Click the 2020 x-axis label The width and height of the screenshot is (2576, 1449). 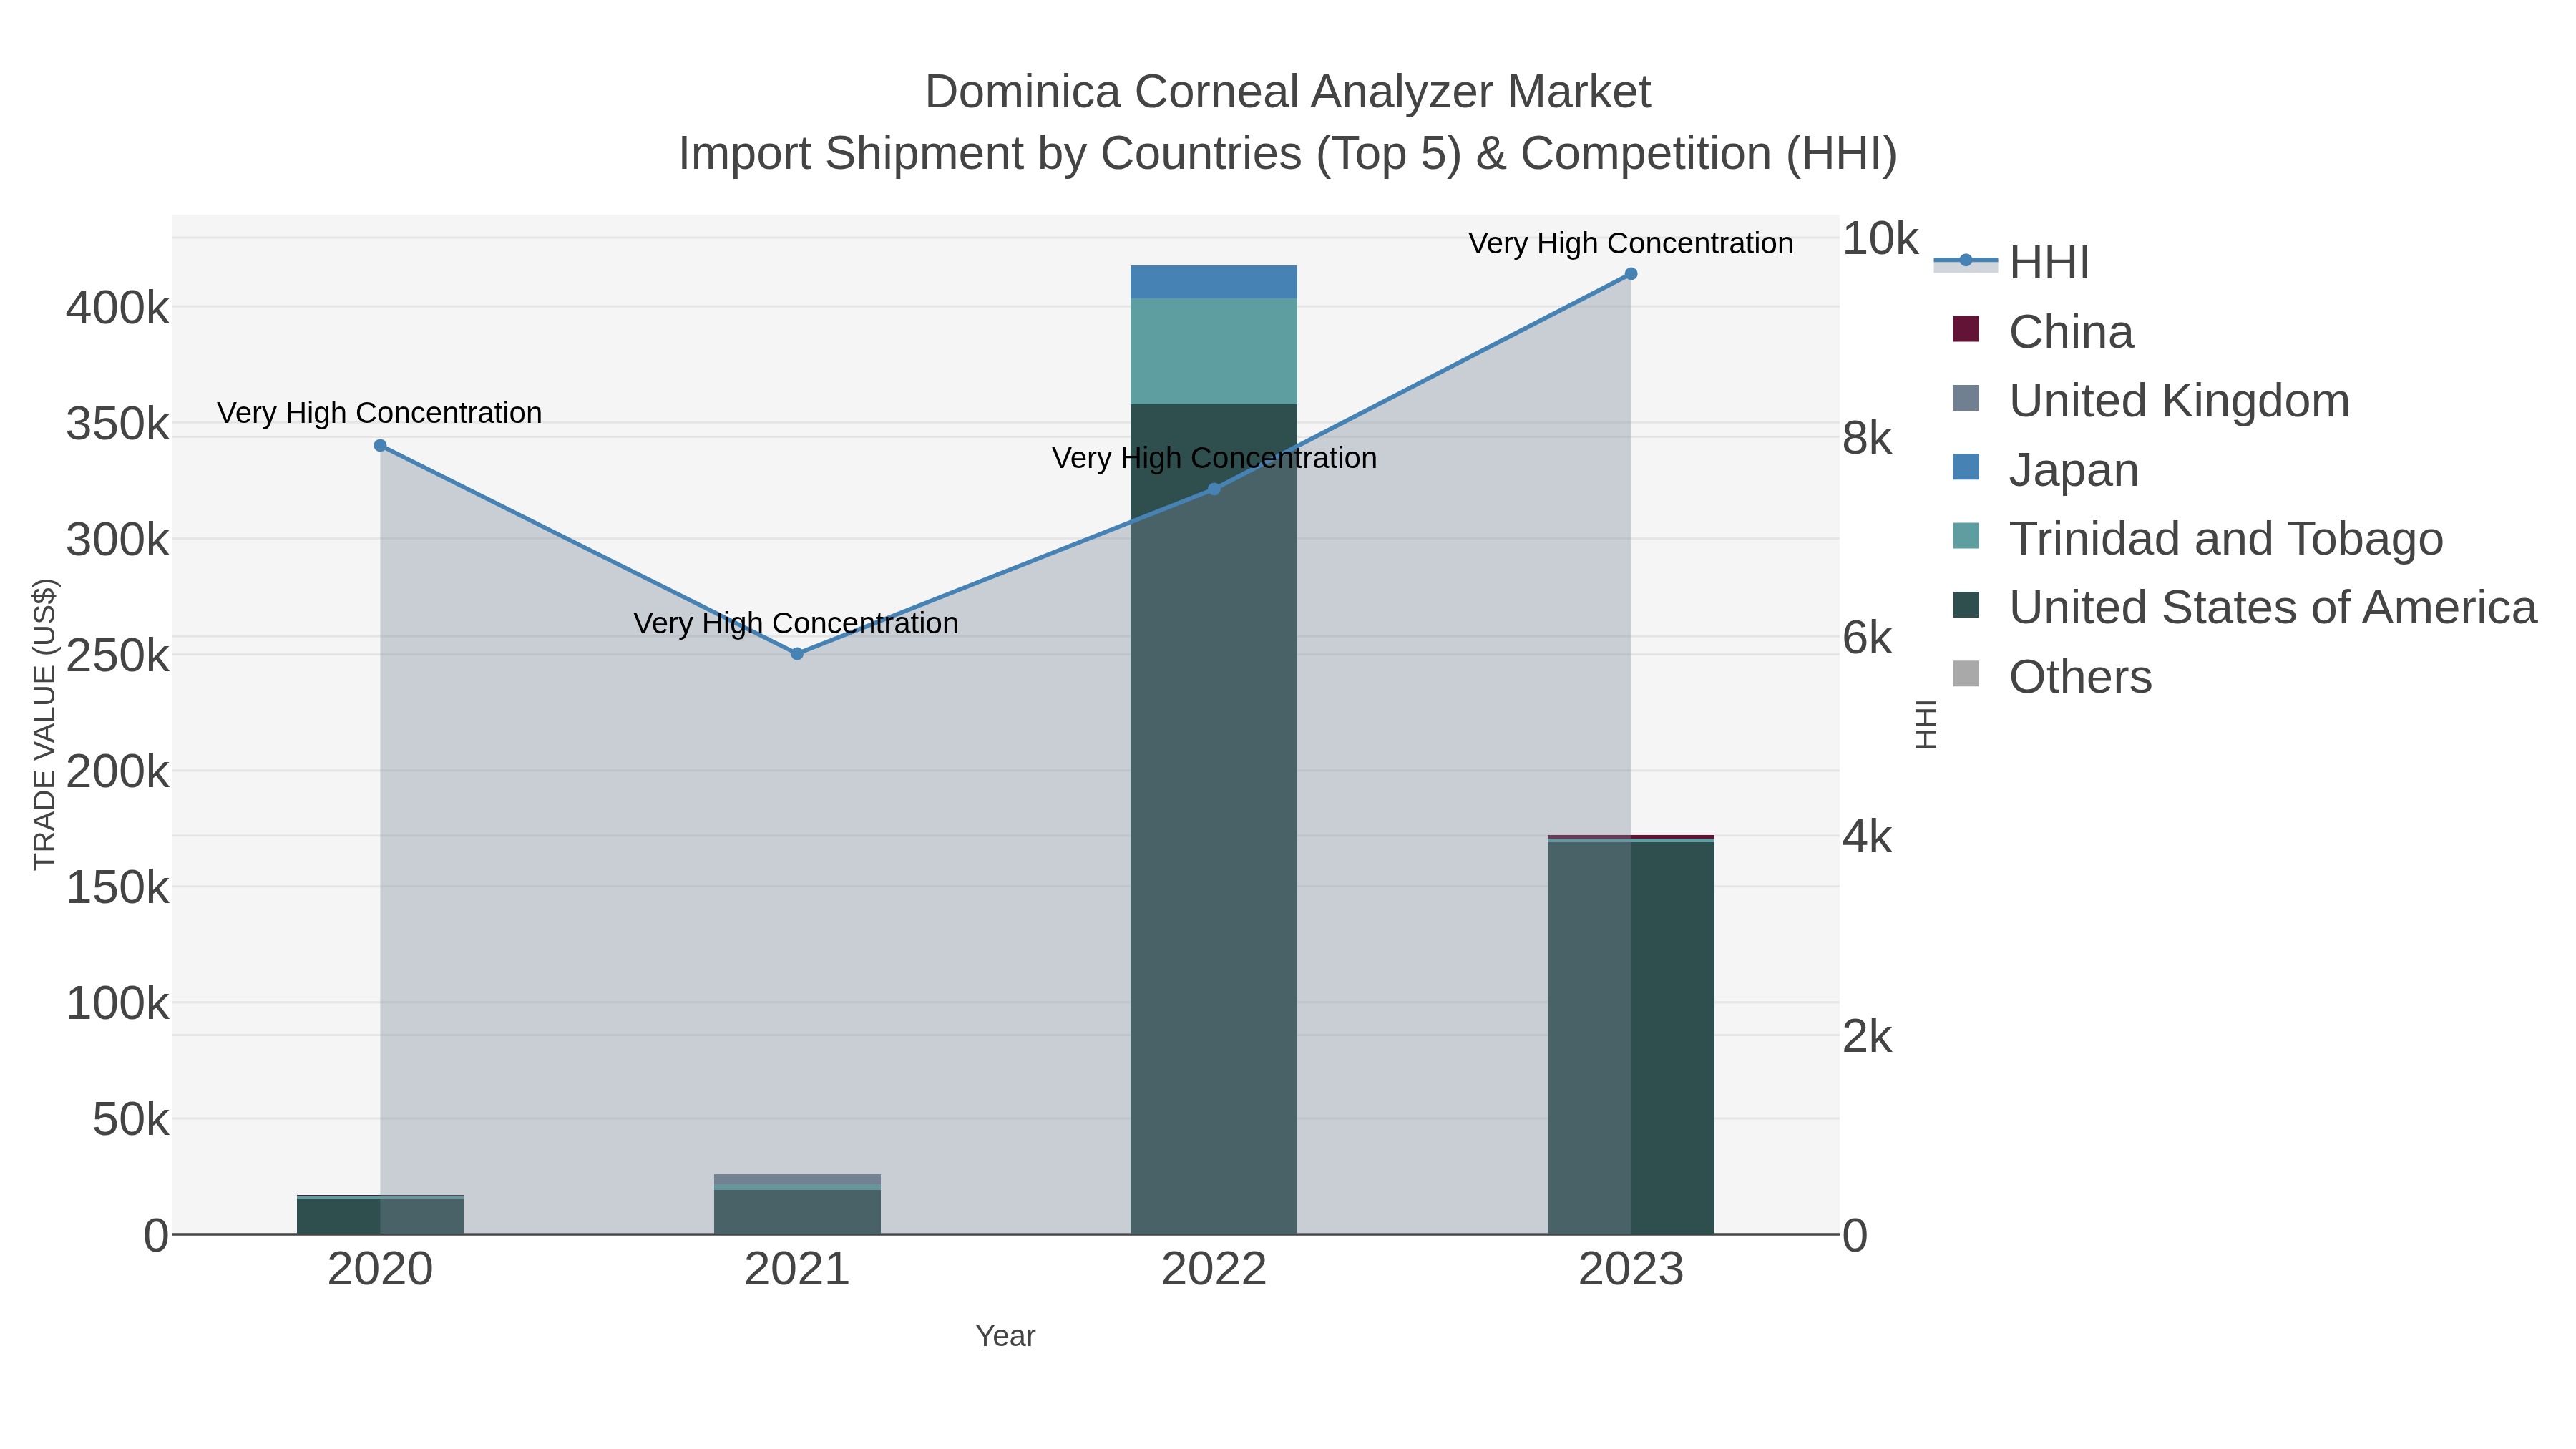coord(380,1270)
